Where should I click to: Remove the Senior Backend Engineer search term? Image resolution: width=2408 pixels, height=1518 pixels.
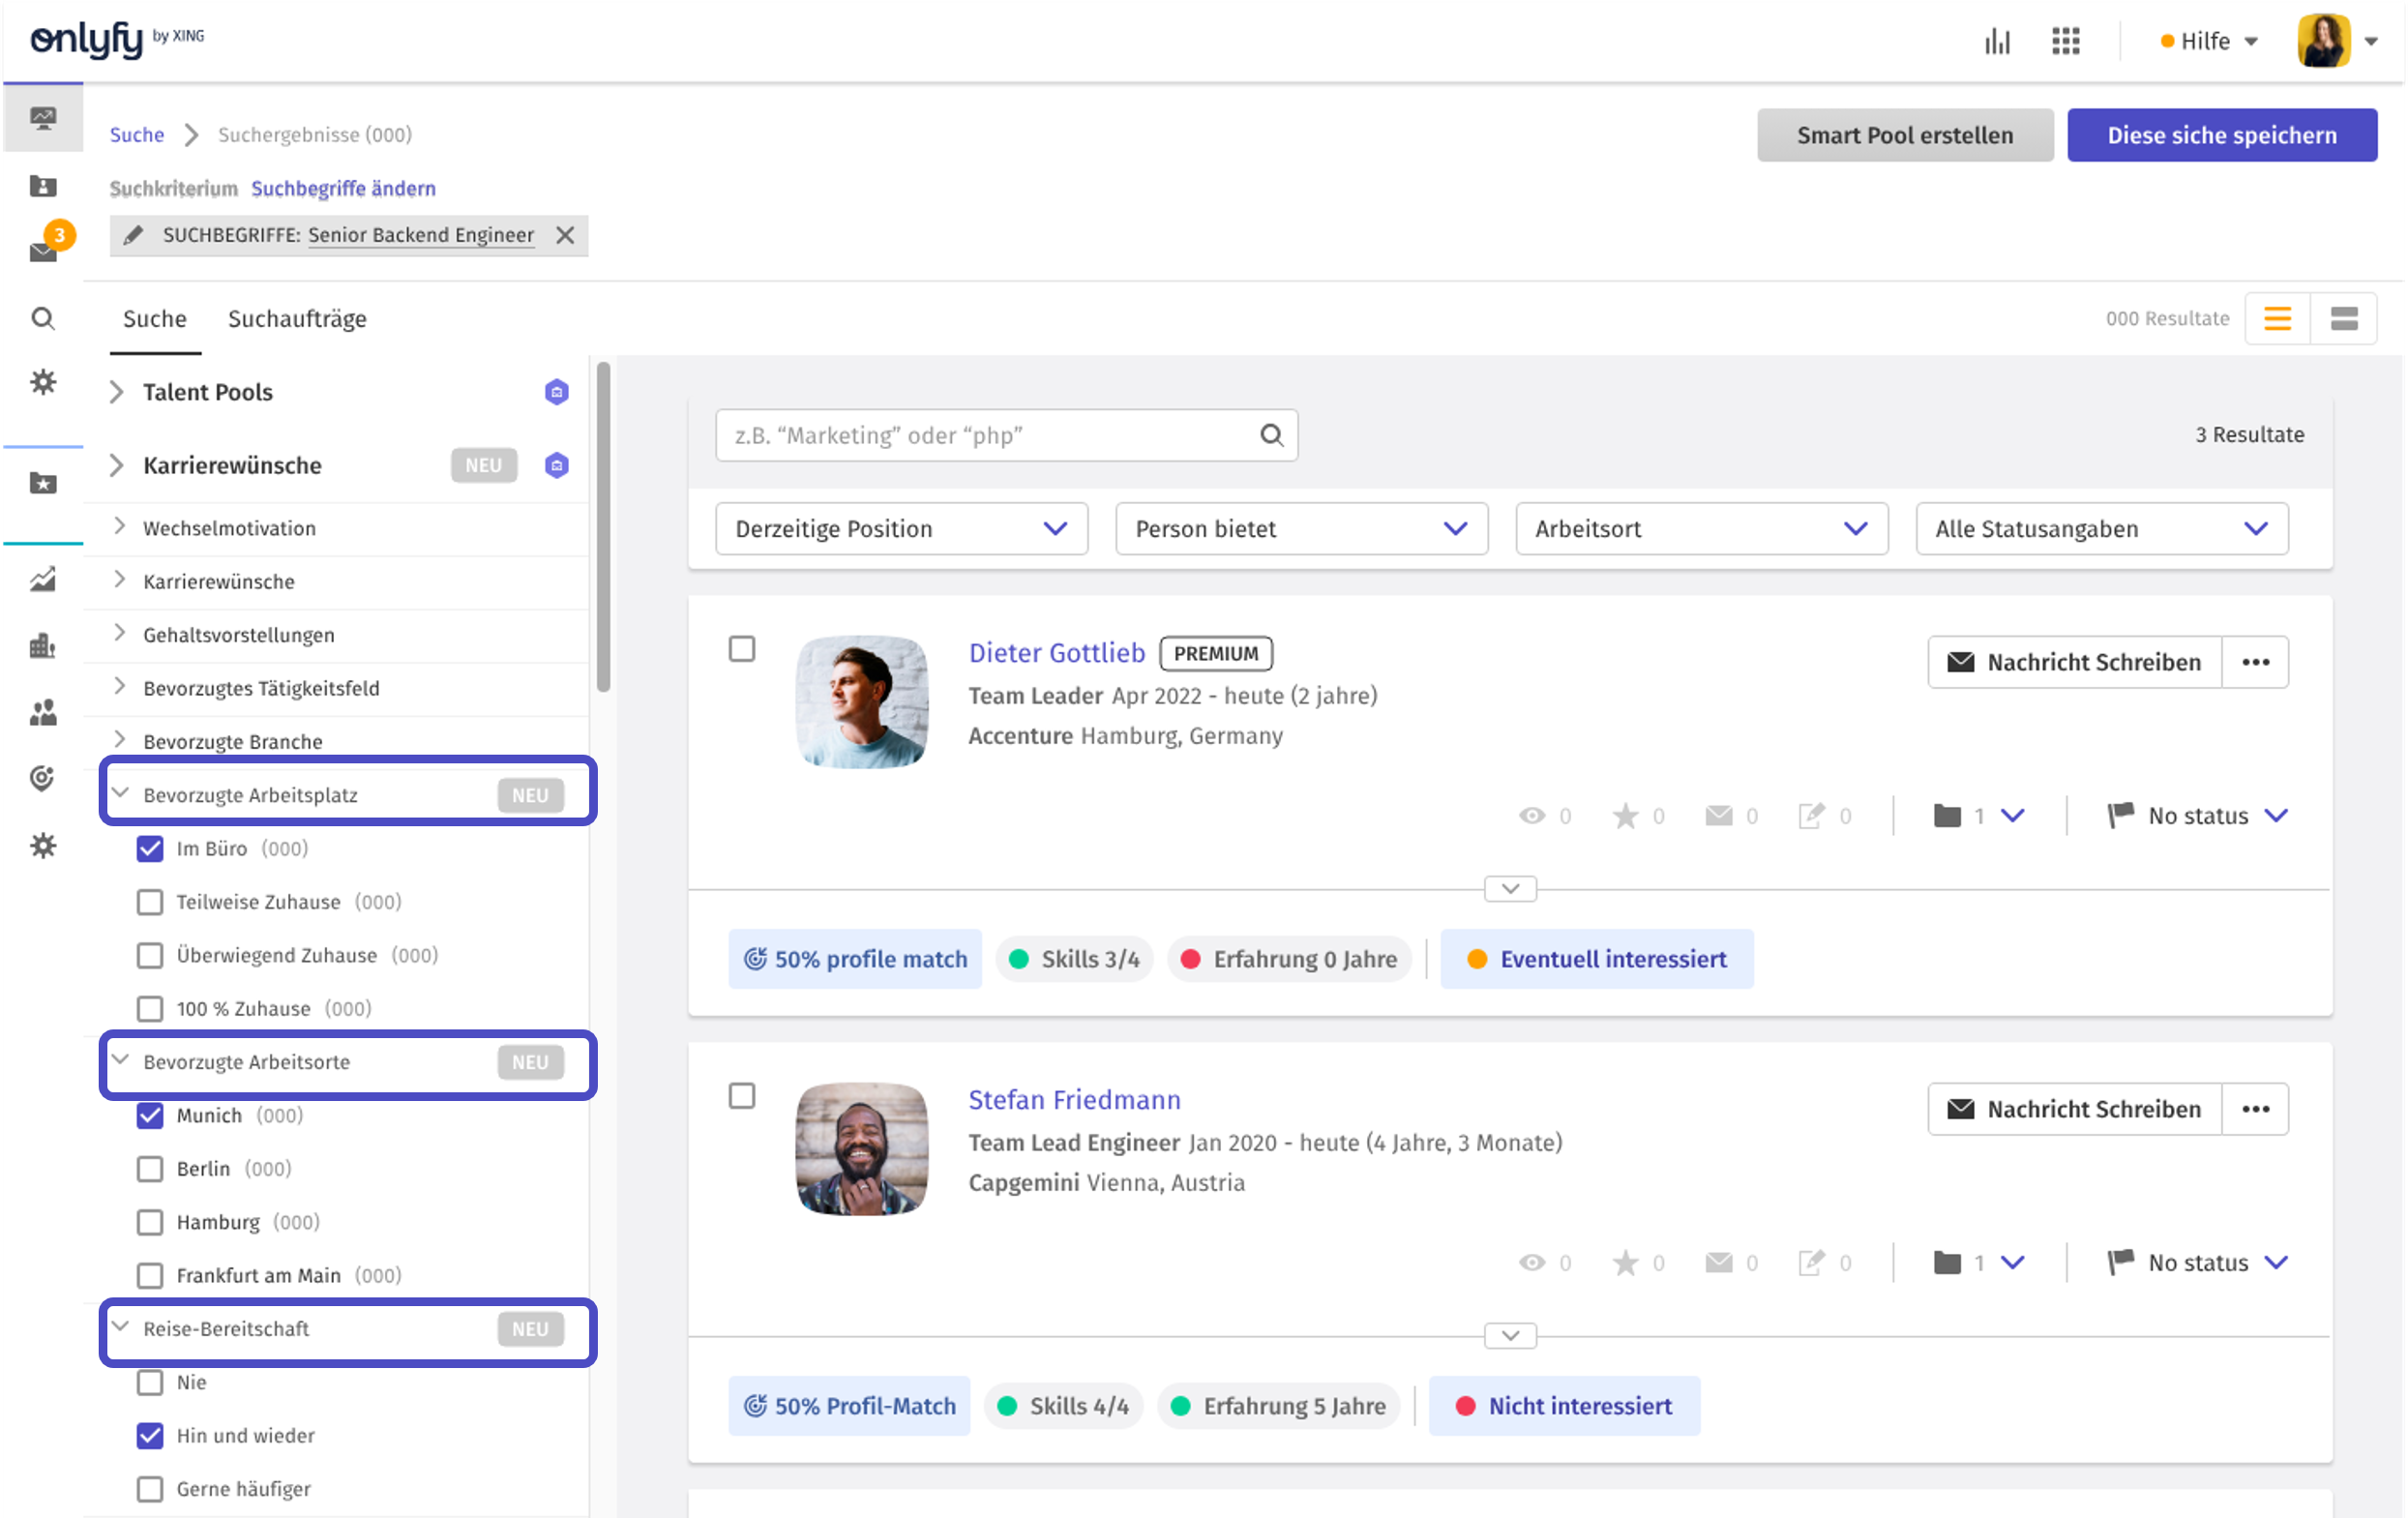coord(565,235)
